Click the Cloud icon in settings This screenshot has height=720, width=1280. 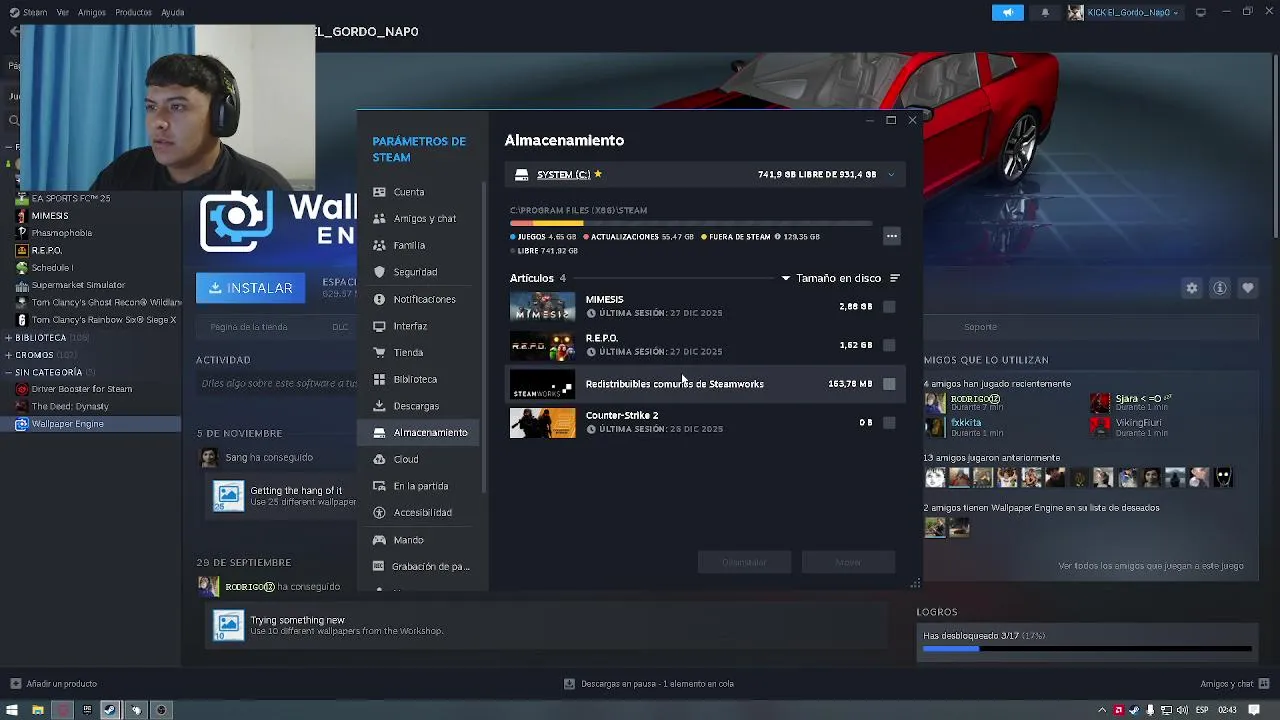(x=379, y=459)
